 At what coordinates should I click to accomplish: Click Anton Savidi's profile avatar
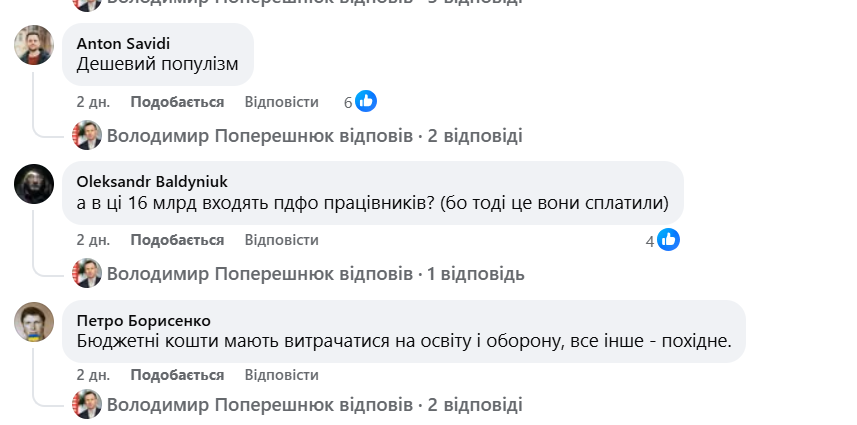pyautogui.click(x=34, y=45)
